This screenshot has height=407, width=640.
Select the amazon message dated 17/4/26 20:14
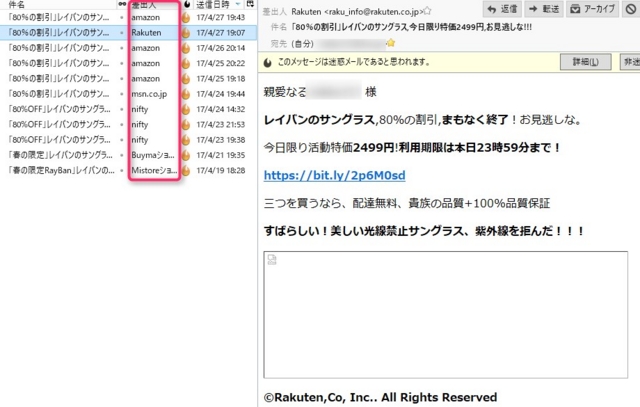pos(128,48)
